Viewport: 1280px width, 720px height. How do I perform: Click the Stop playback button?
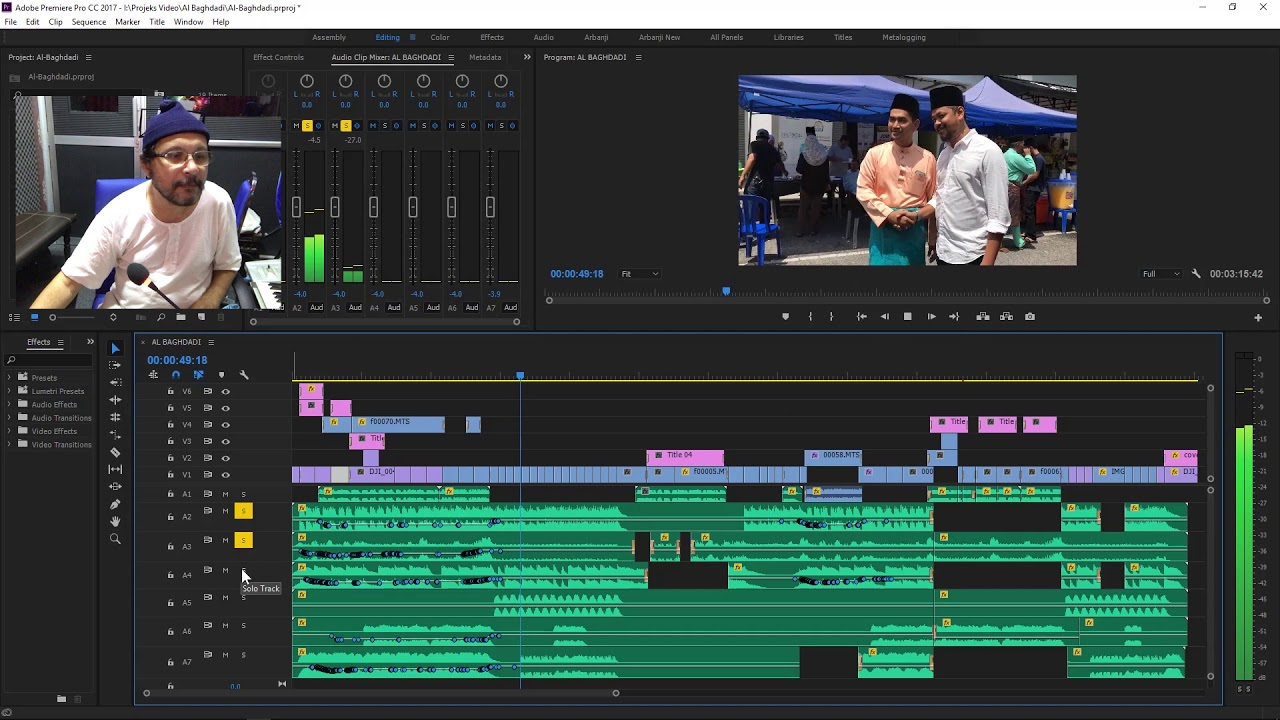click(x=907, y=317)
